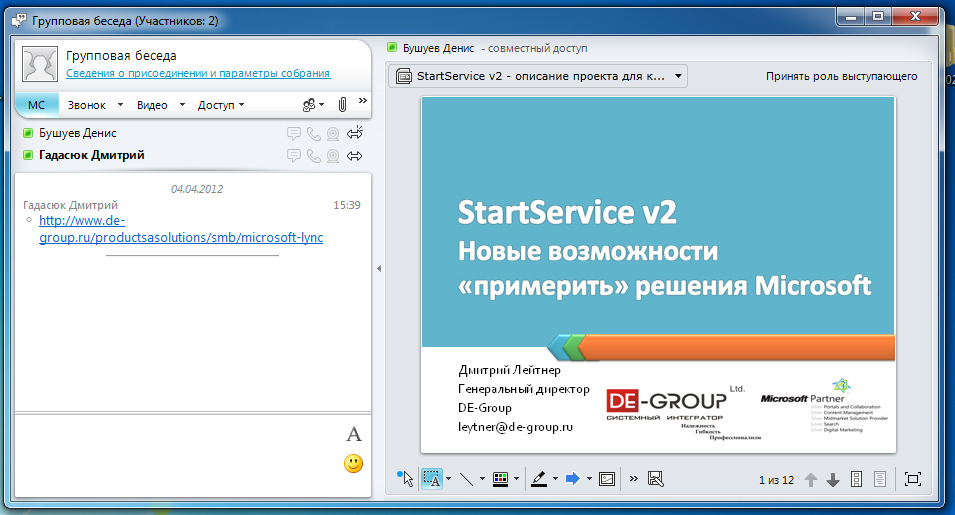Click webcam icon in Бушуев Денис row
This screenshot has width=955, height=515.
click(333, 133)
